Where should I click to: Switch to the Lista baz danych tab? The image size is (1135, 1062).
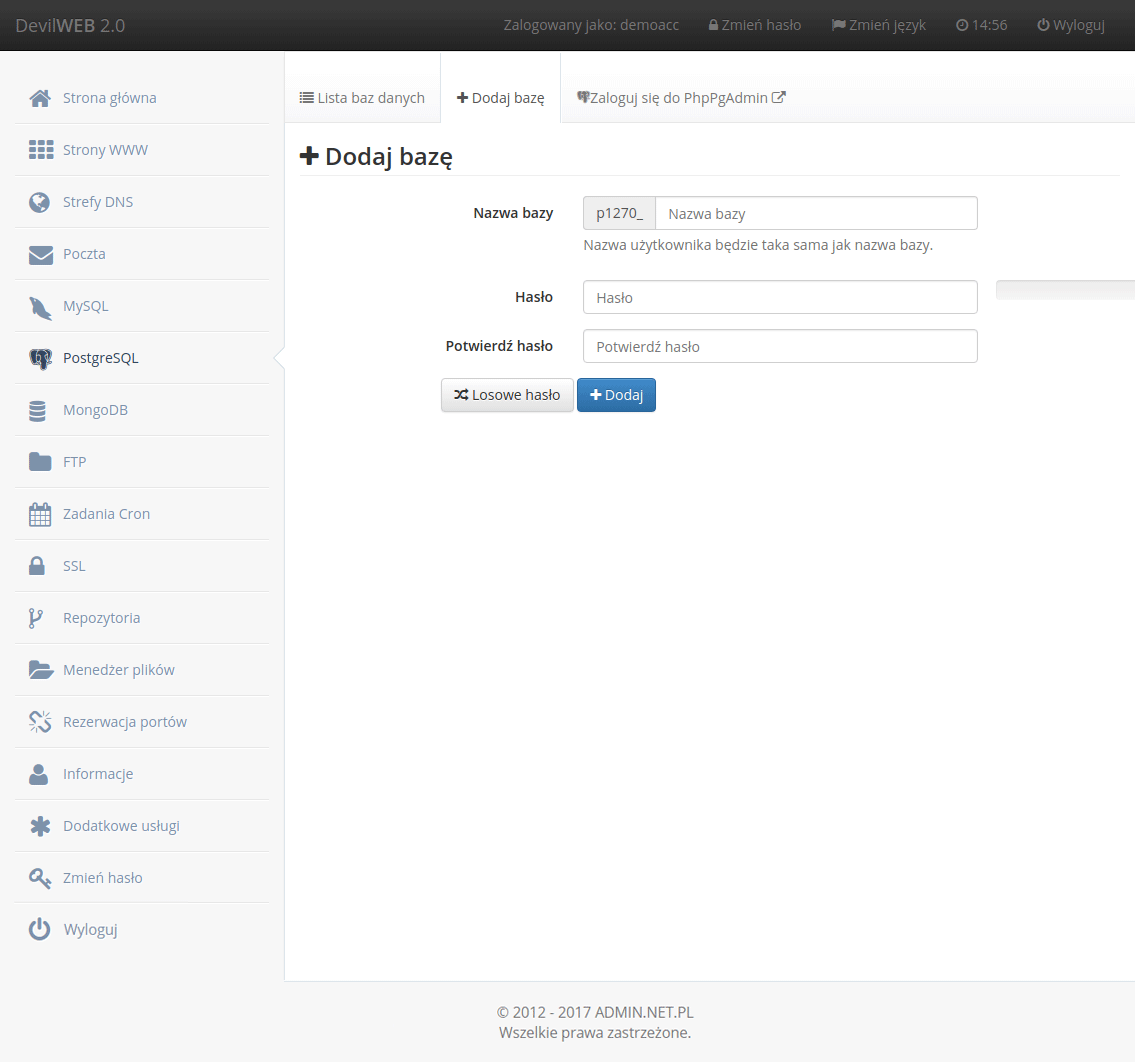pos(362,97)
